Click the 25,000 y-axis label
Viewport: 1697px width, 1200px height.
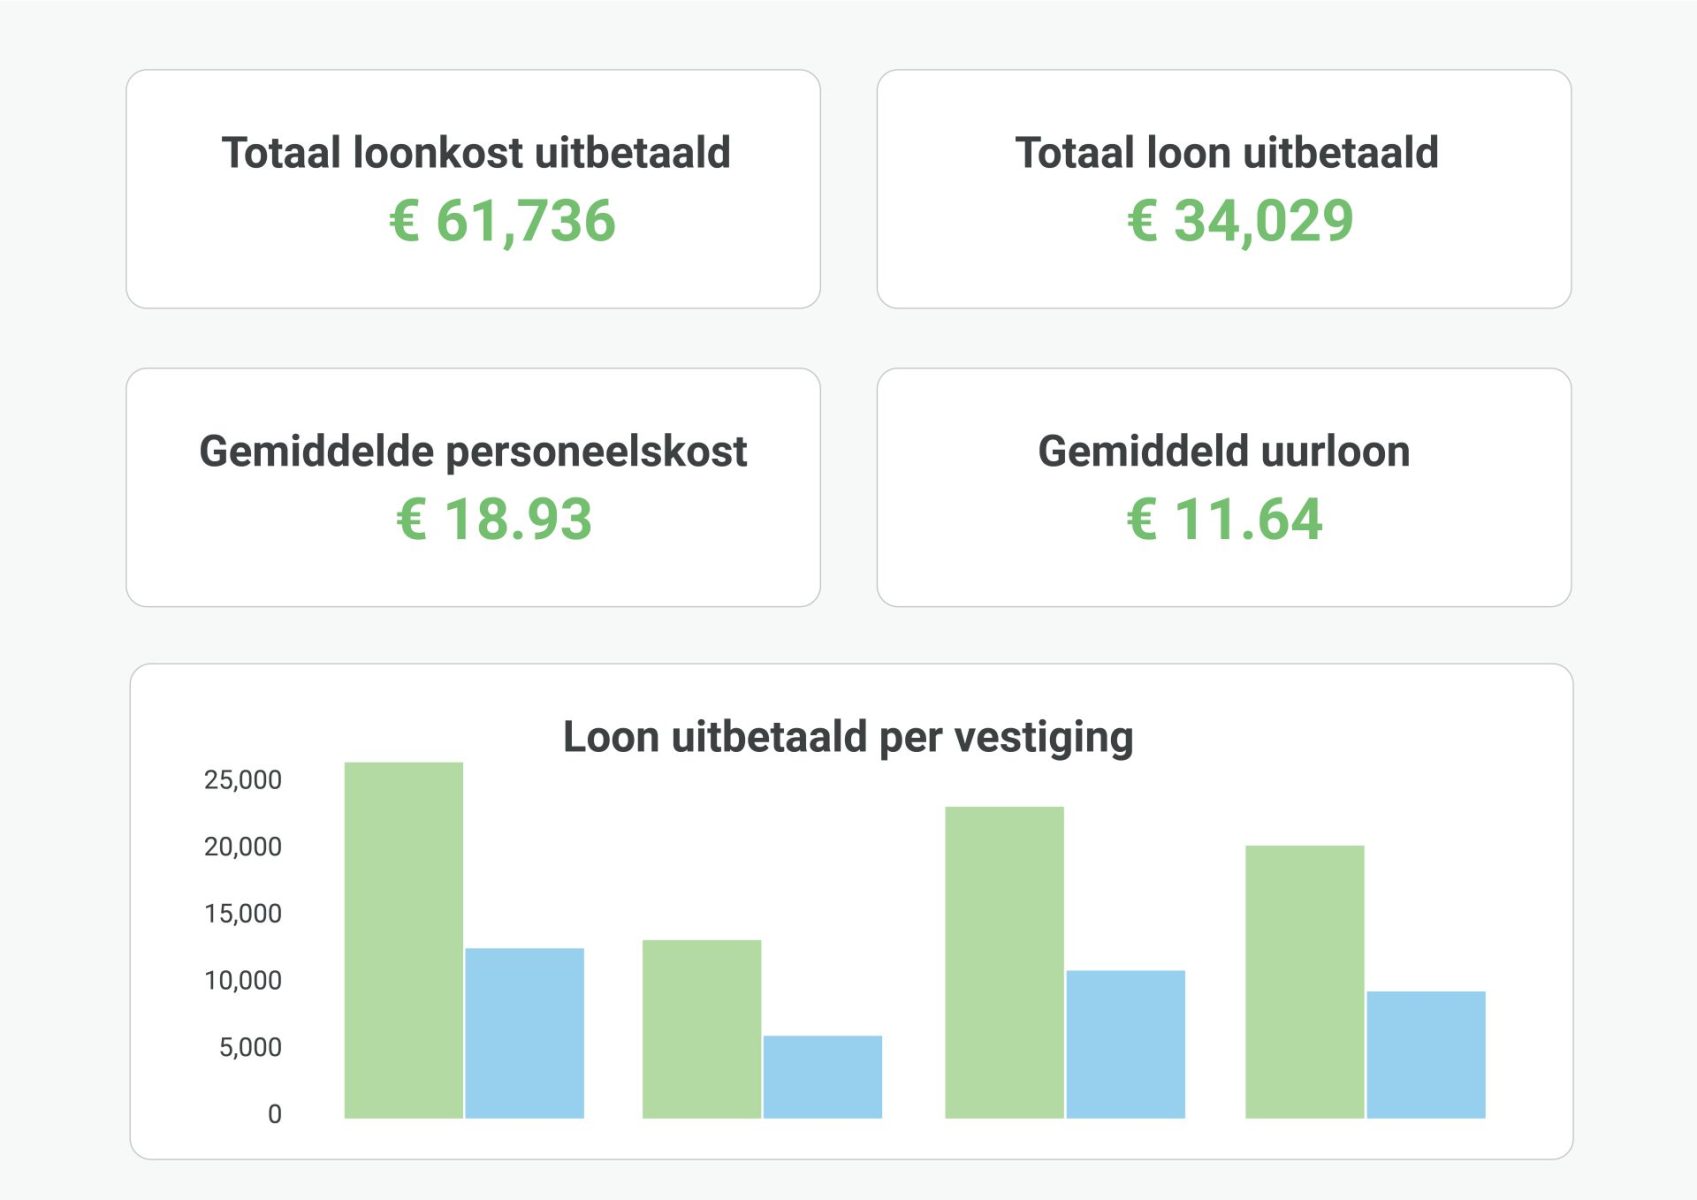click(x=243, y=780)
